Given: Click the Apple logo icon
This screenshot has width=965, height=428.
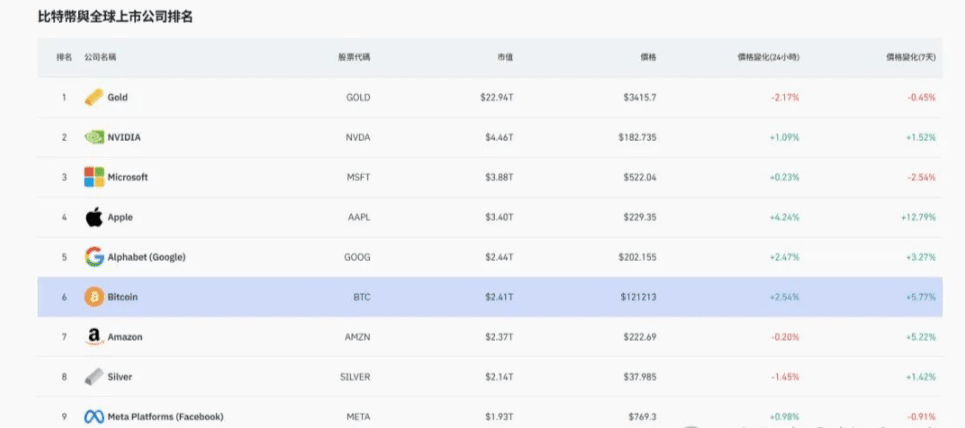Looking at the screenshot, I should tap(94, 217).
